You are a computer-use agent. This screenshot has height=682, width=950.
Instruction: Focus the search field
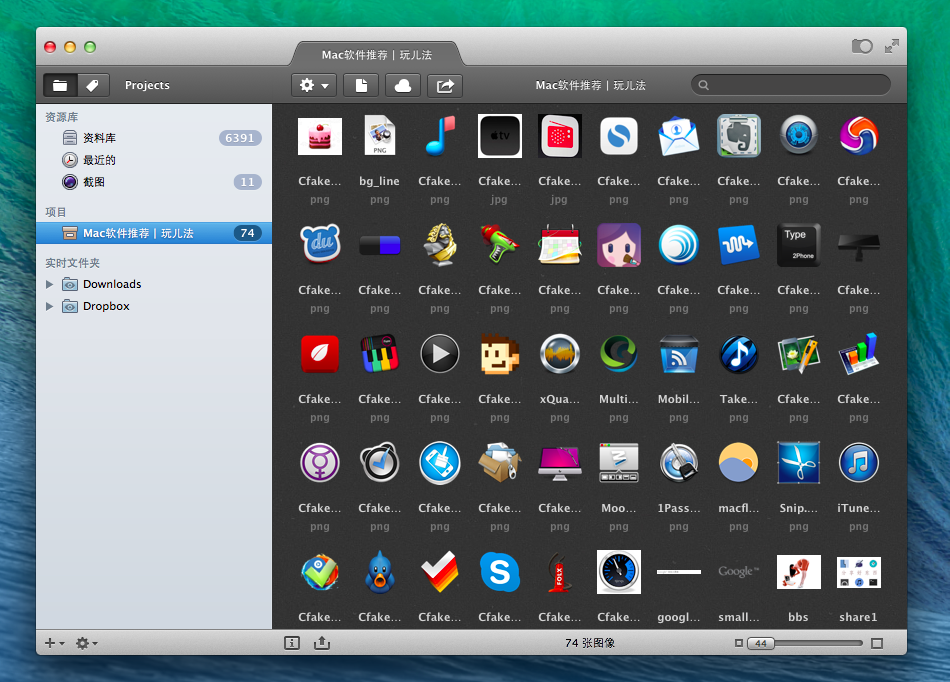coord(791,85)
